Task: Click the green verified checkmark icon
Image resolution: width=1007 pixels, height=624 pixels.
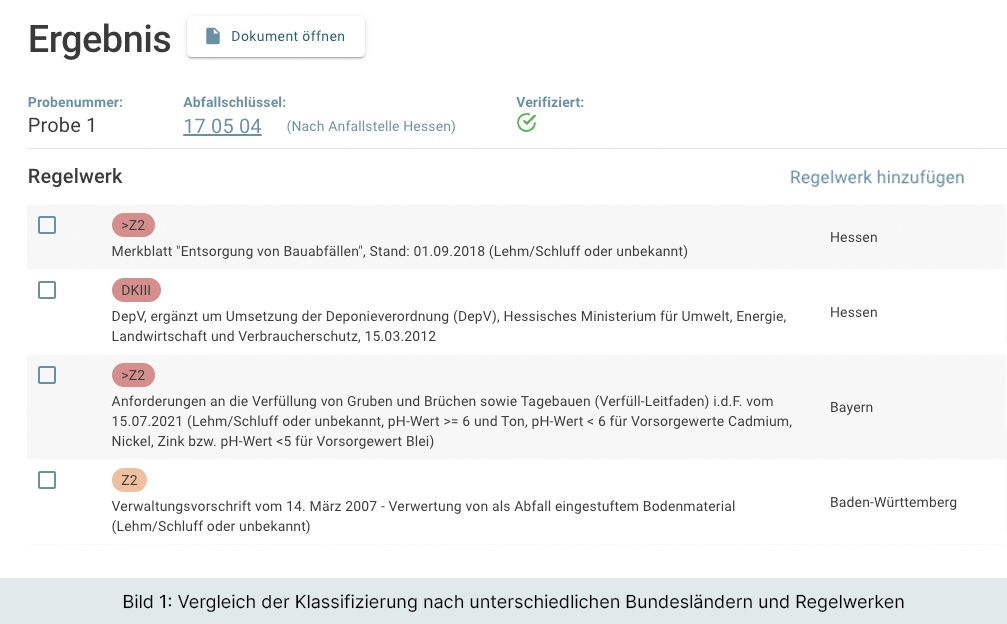Action: [527, 123]
